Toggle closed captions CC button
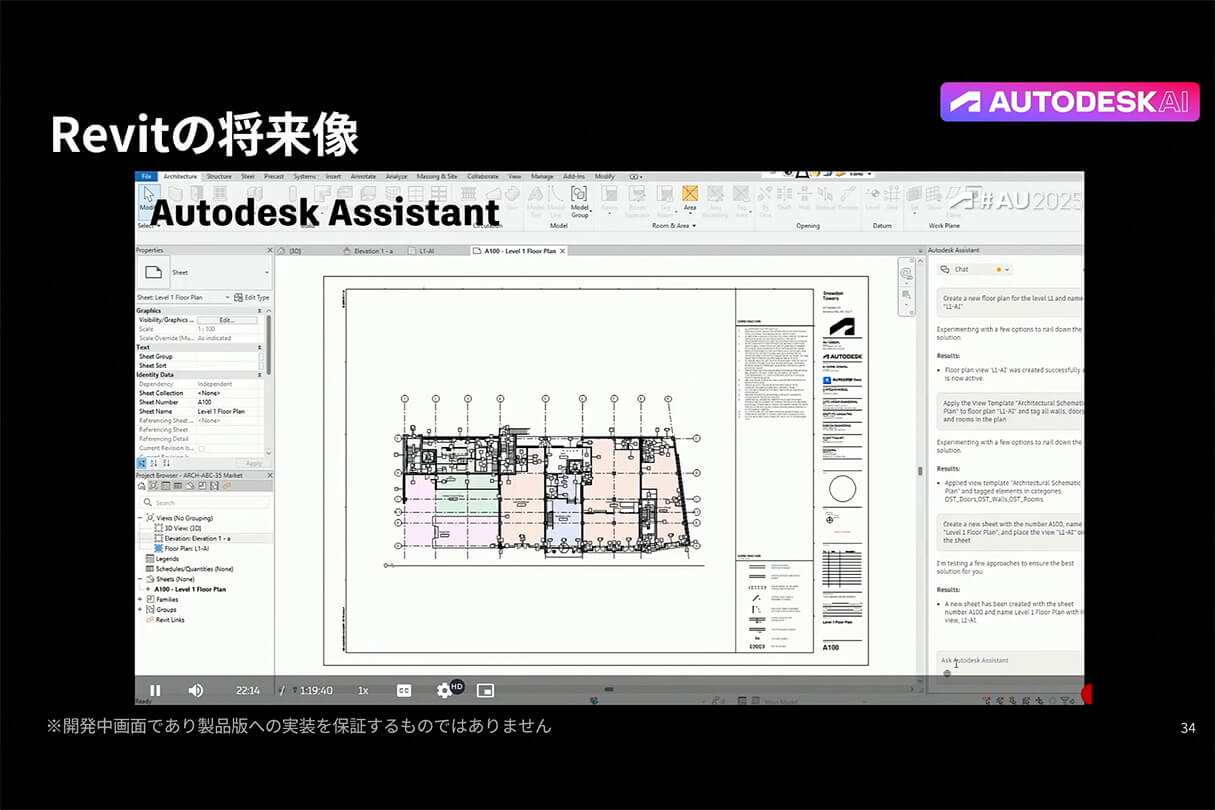The image size is (1215, 810). coord(404,690)
